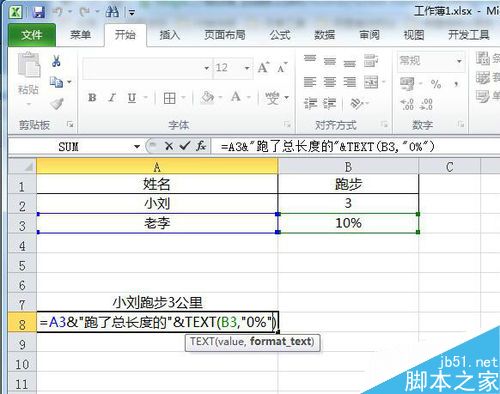
Task: Open the quick access toolbar customize dropdown
Action: coord(132,13)
